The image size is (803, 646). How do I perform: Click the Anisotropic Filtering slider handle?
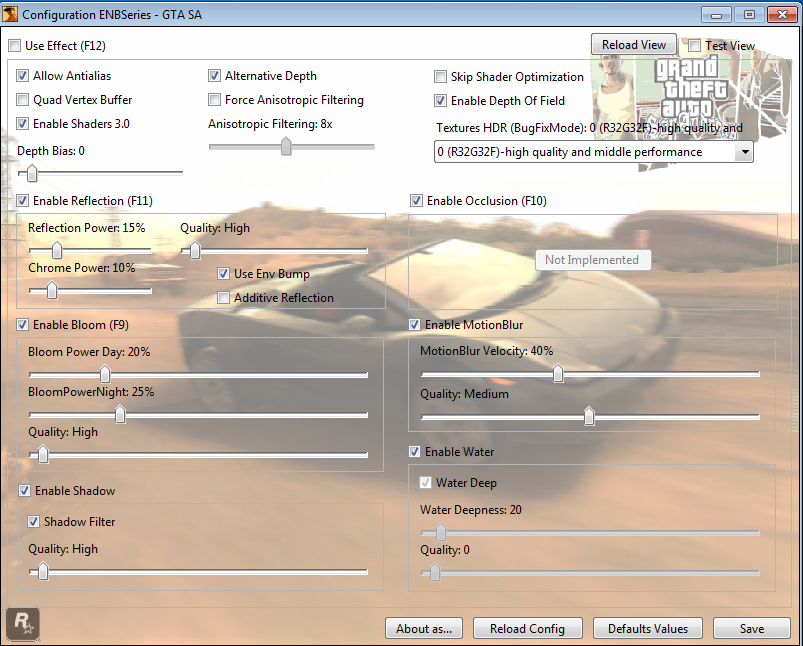pos(286,147)
